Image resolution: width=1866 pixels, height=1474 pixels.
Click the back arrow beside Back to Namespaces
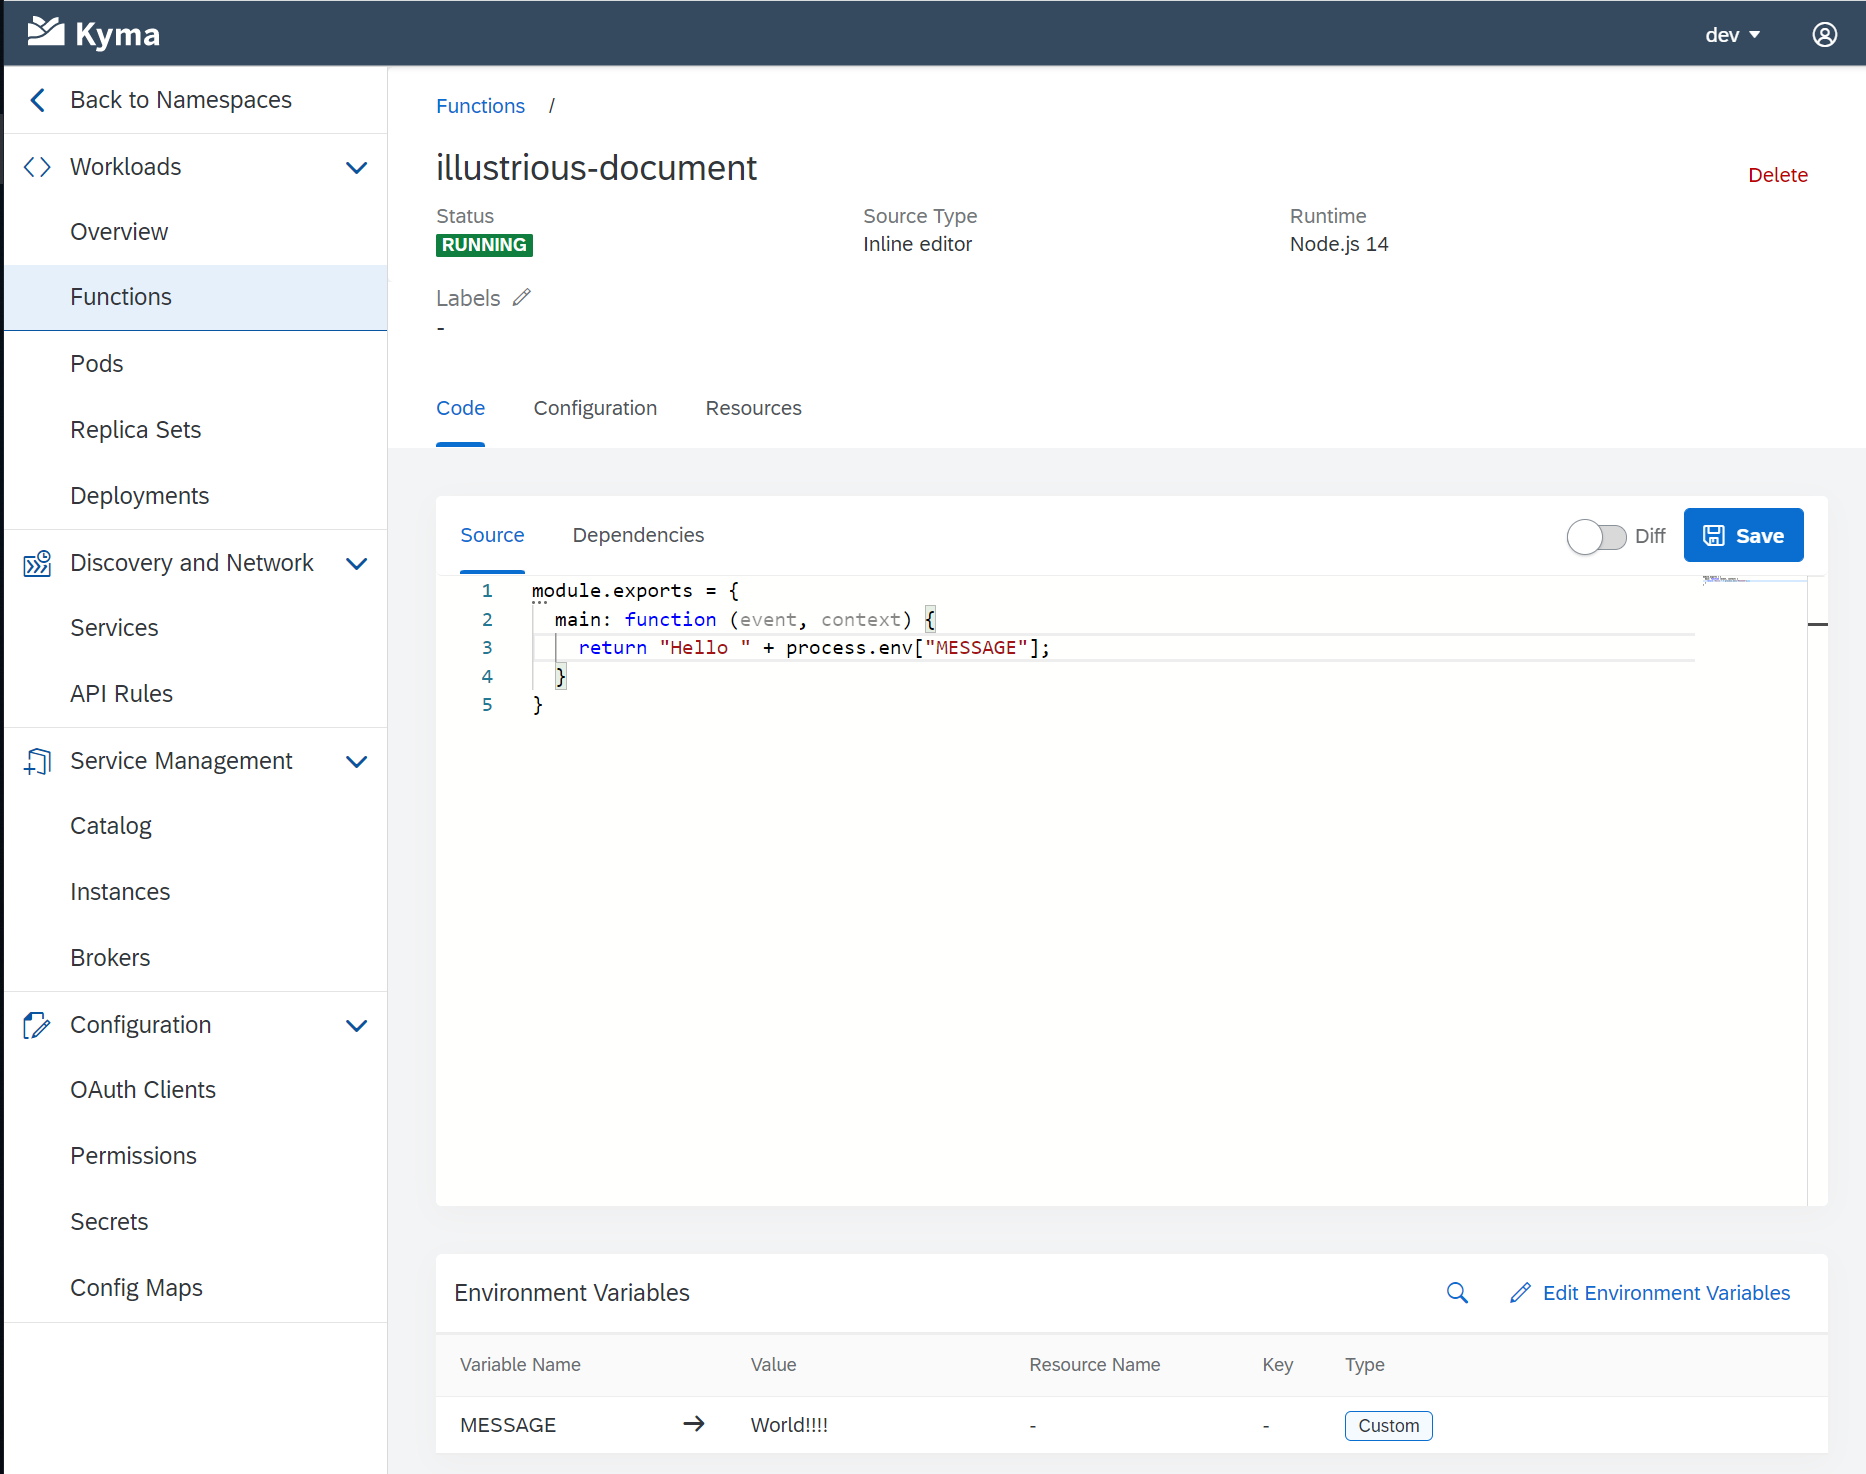pyautogui.click(x=37, y=99)
